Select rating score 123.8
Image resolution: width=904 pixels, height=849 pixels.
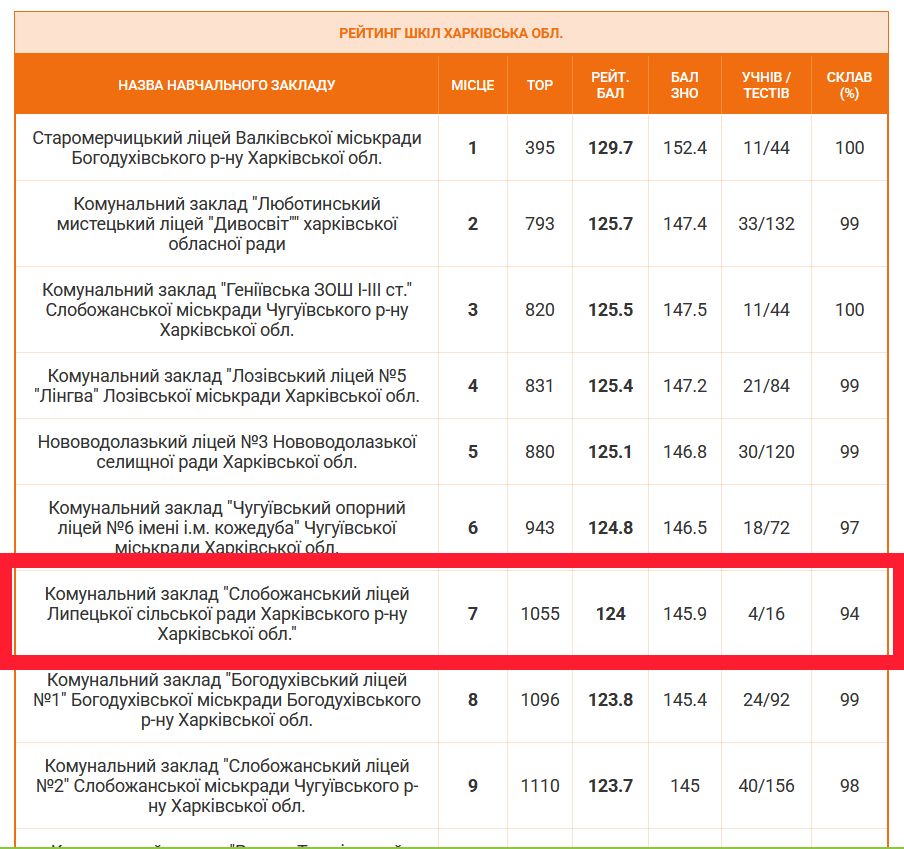click(610, 700)
